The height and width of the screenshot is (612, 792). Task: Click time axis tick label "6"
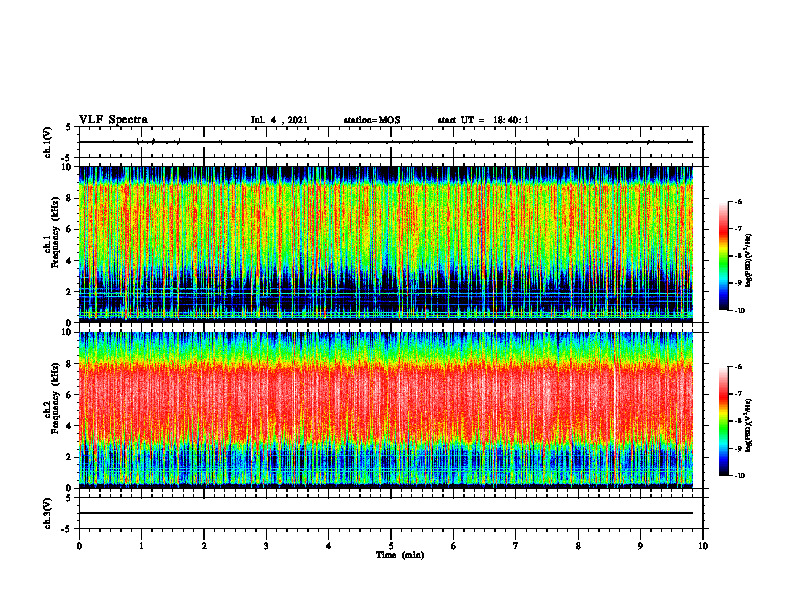coord(454,546)
